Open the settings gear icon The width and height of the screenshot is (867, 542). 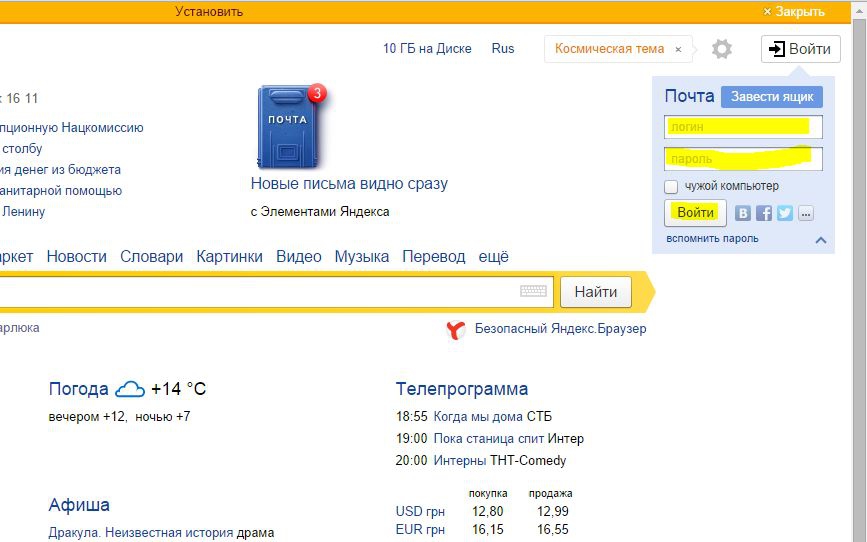722,49
